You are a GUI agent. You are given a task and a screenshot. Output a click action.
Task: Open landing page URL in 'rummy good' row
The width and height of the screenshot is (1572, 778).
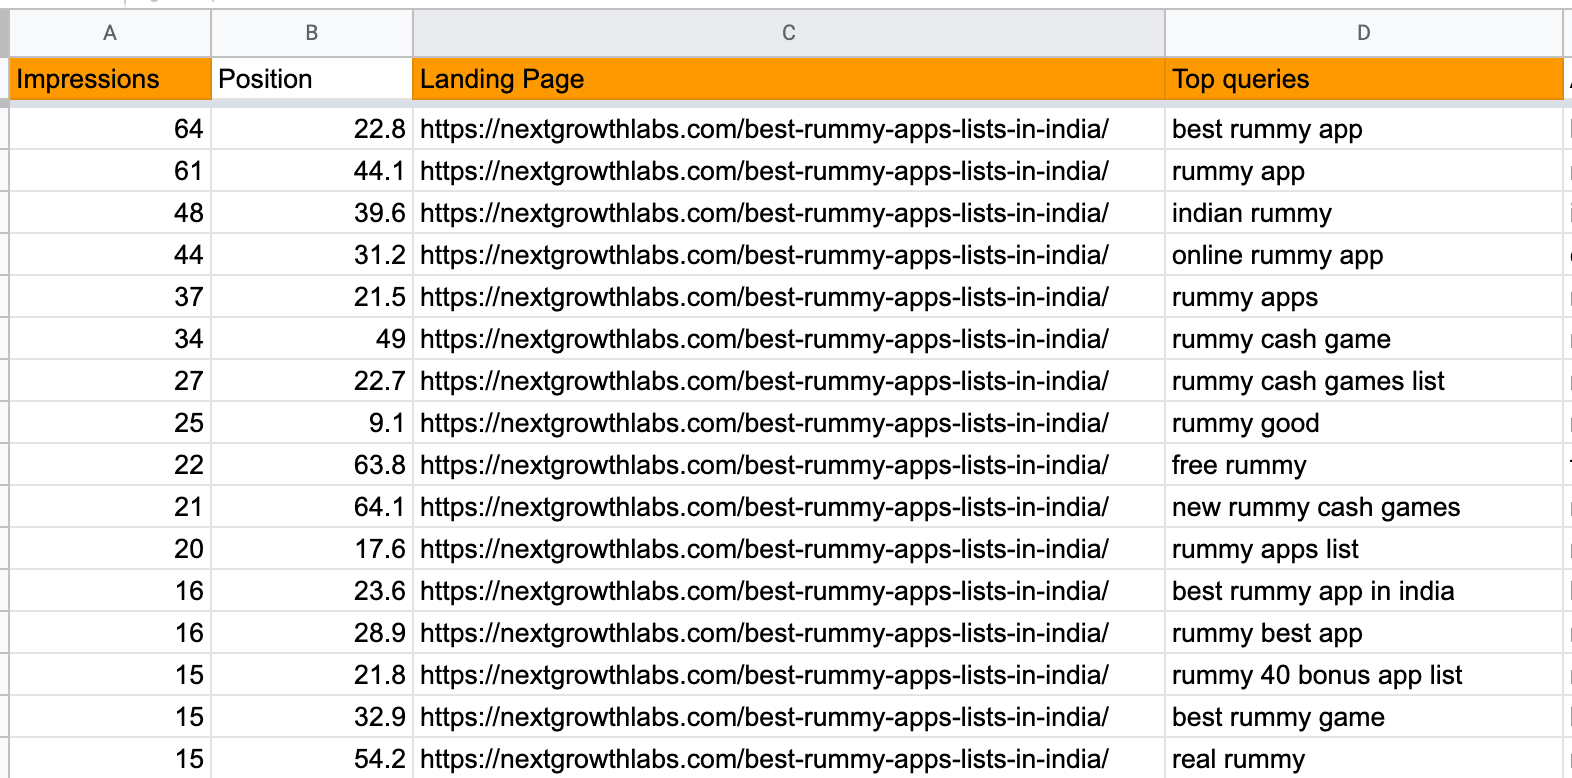point(764,423)
